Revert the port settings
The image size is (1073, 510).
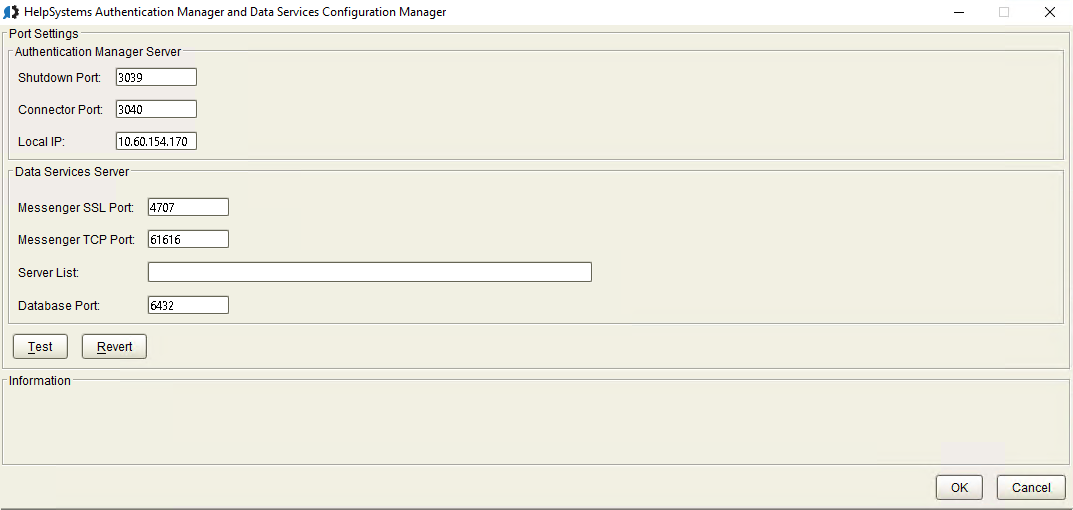[114, 347]
